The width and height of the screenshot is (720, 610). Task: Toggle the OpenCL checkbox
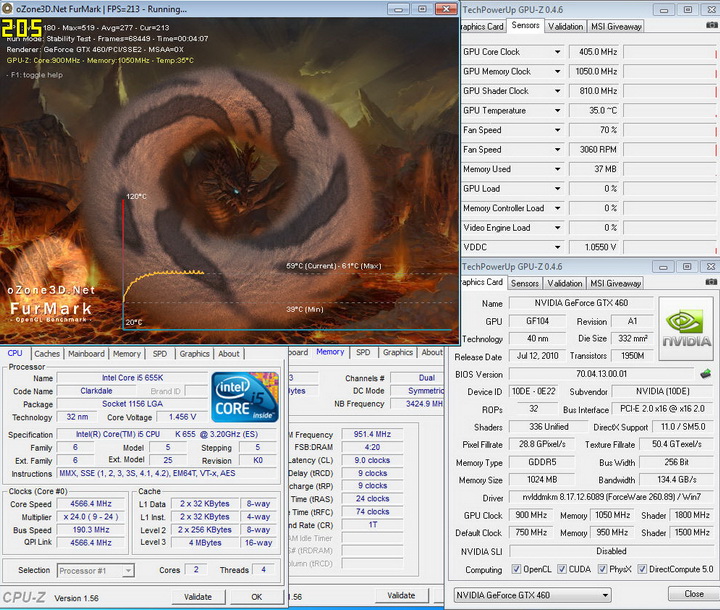tap(516, 569)
